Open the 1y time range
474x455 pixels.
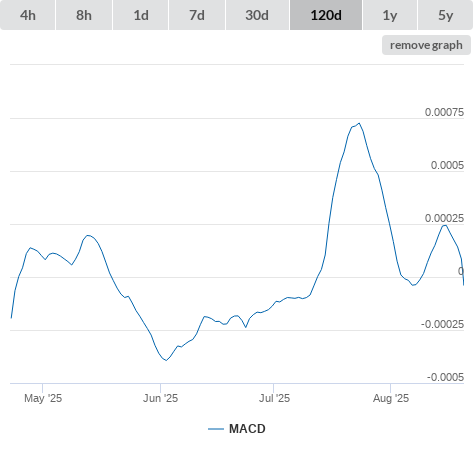[390, 15]
